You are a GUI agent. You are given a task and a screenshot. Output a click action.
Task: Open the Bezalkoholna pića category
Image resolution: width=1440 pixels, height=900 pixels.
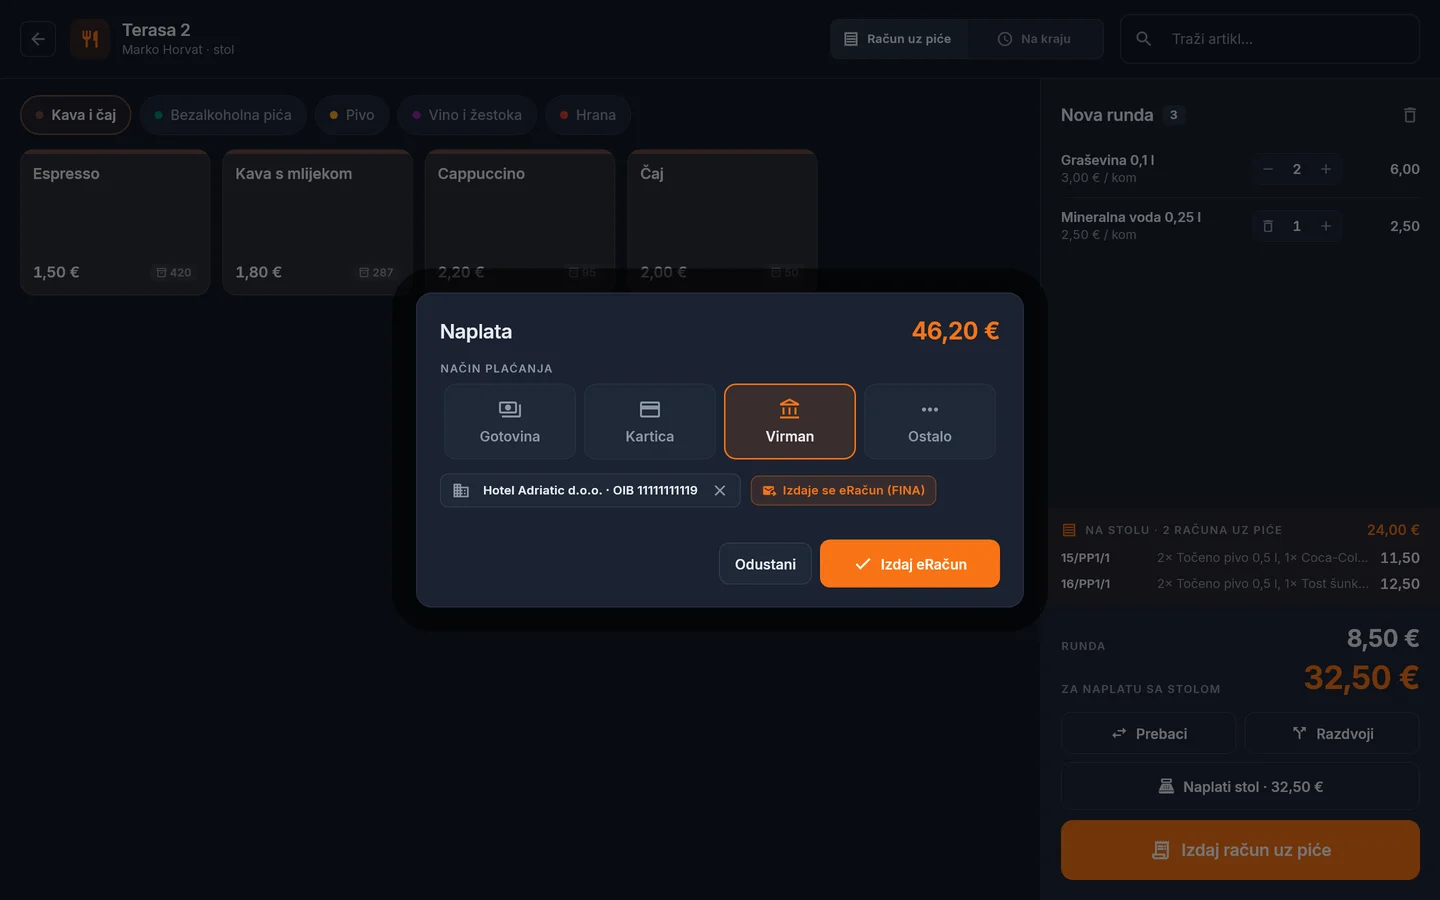223,115
